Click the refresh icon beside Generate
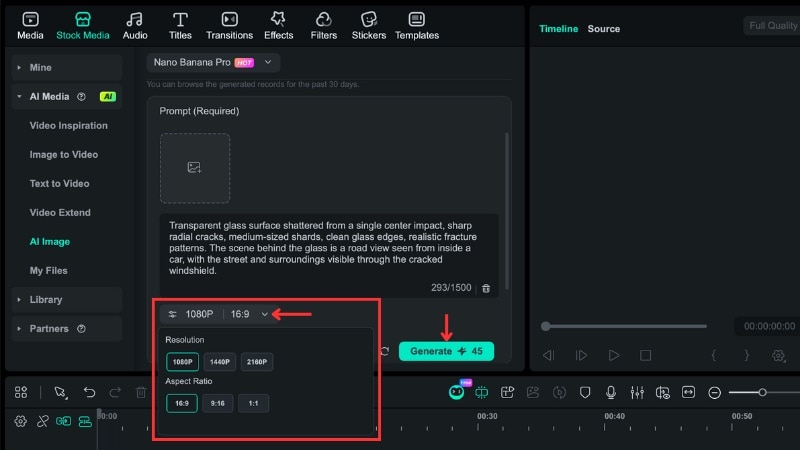 pyautogui.click(x=385, y=351)
